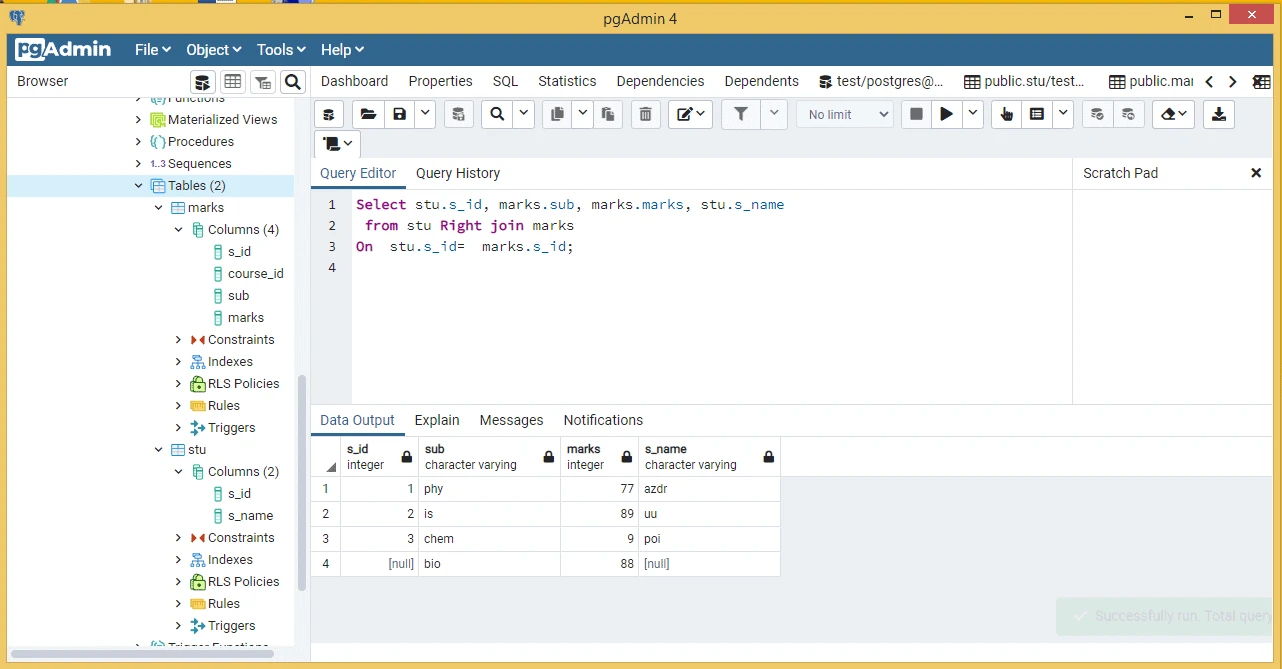Rollback the current transaction
Viewport: 1282px width, 669px height.
click(1129, 114)
